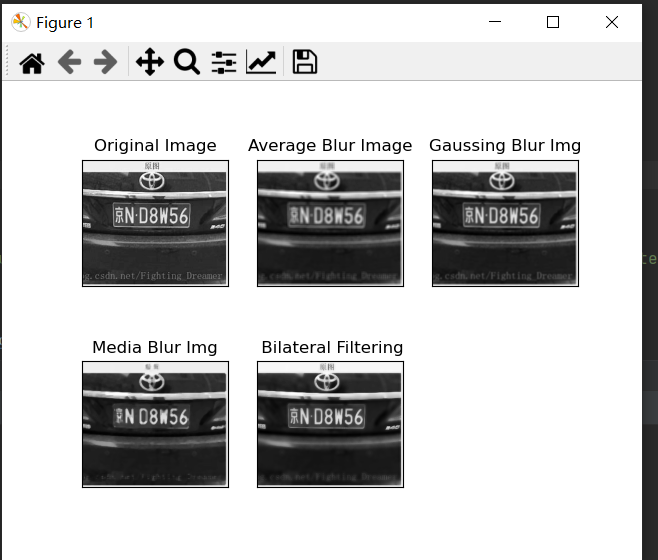Viewport: 658px width, 560px height.
Task: Click the matplotlib Figure 1 window icon
Action: click(21, 22)
